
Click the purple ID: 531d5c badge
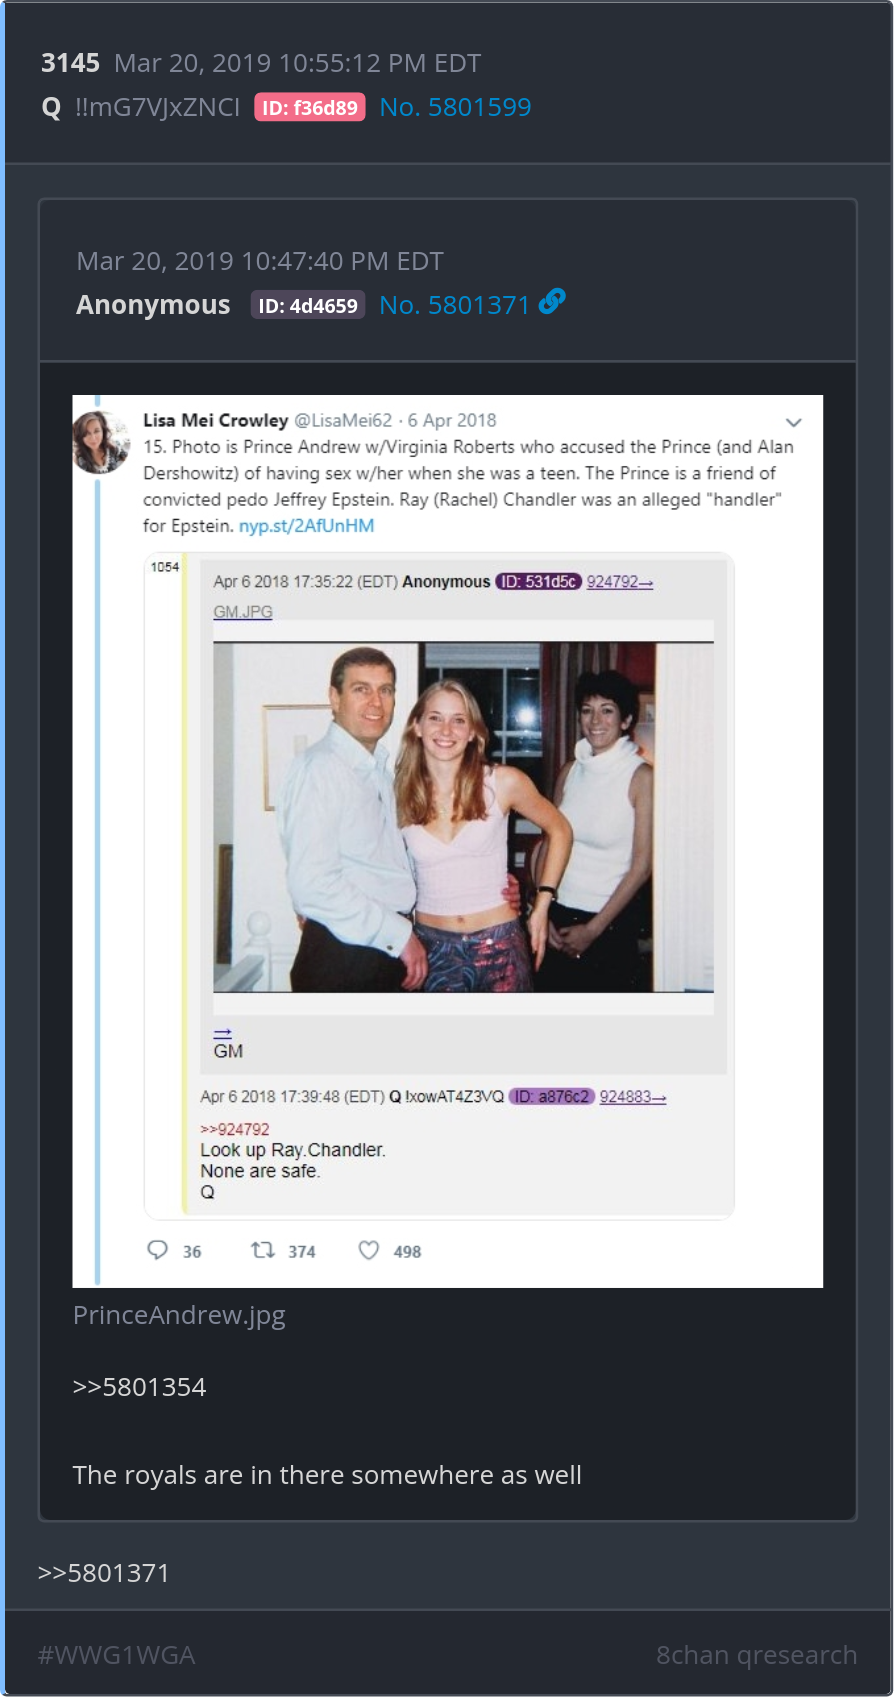(x=538, y=581)
